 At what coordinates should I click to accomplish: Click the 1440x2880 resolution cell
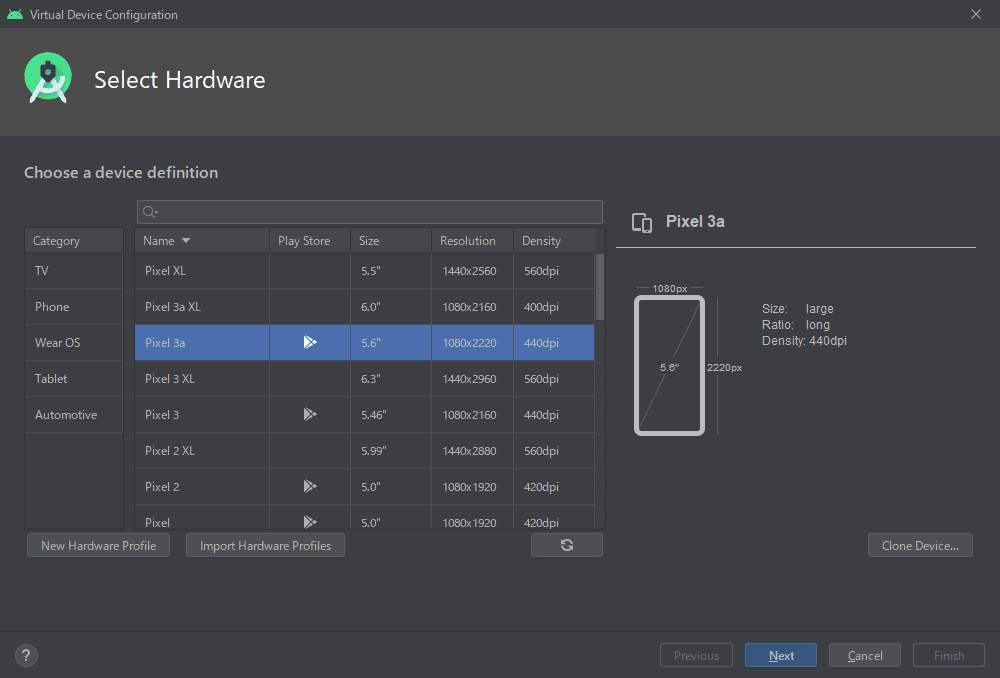pyautogui.click(x=473, y=451)
